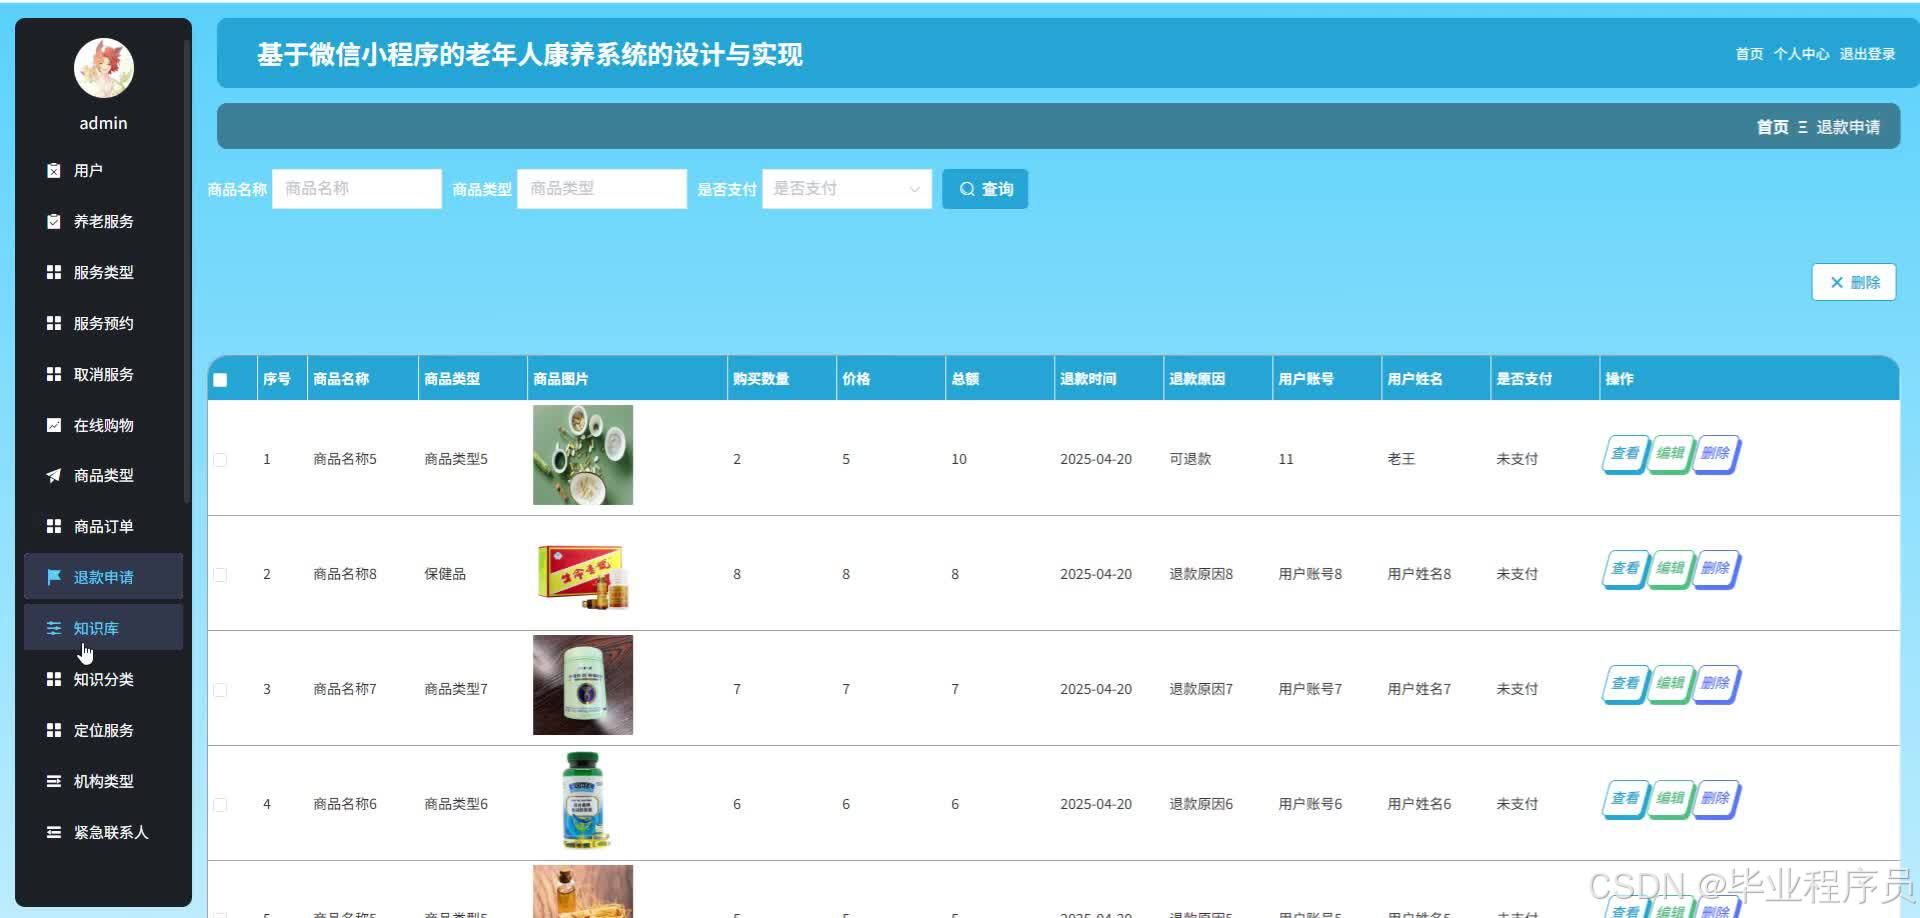
Task: Click the 在线购物 chart icon
Action: click(54, 425)
